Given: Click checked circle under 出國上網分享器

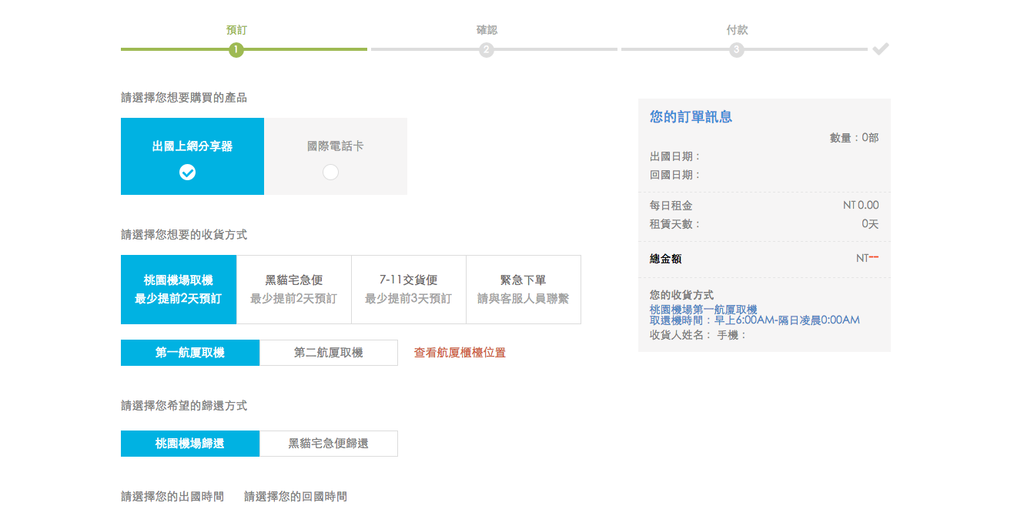Looking at the screenshot, I should tap(187, 172).
